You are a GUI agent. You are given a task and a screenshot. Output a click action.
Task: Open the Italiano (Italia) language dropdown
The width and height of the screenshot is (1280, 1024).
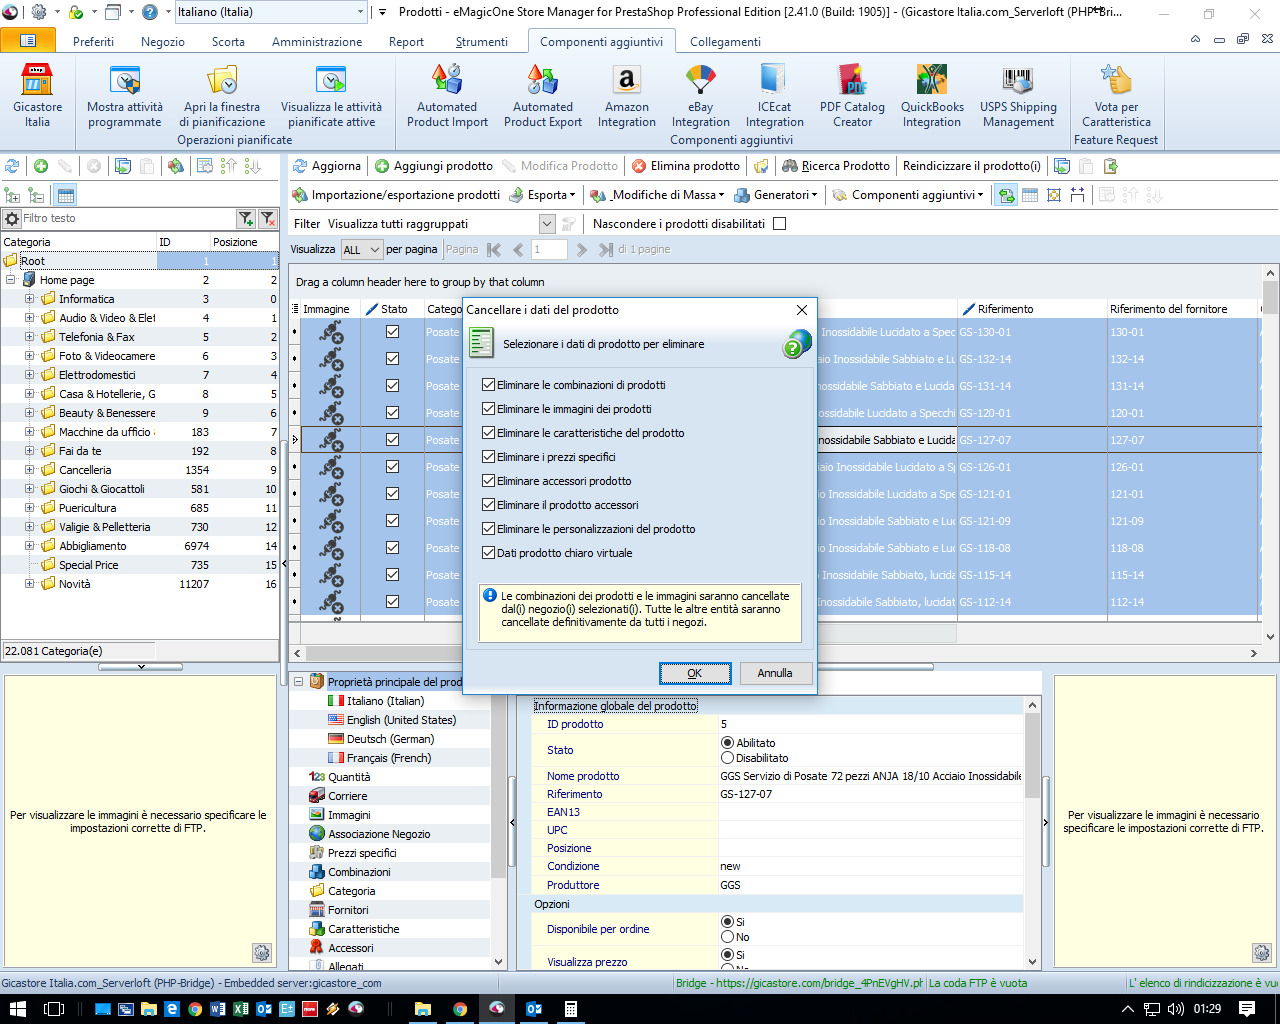[x=361, y=12]
